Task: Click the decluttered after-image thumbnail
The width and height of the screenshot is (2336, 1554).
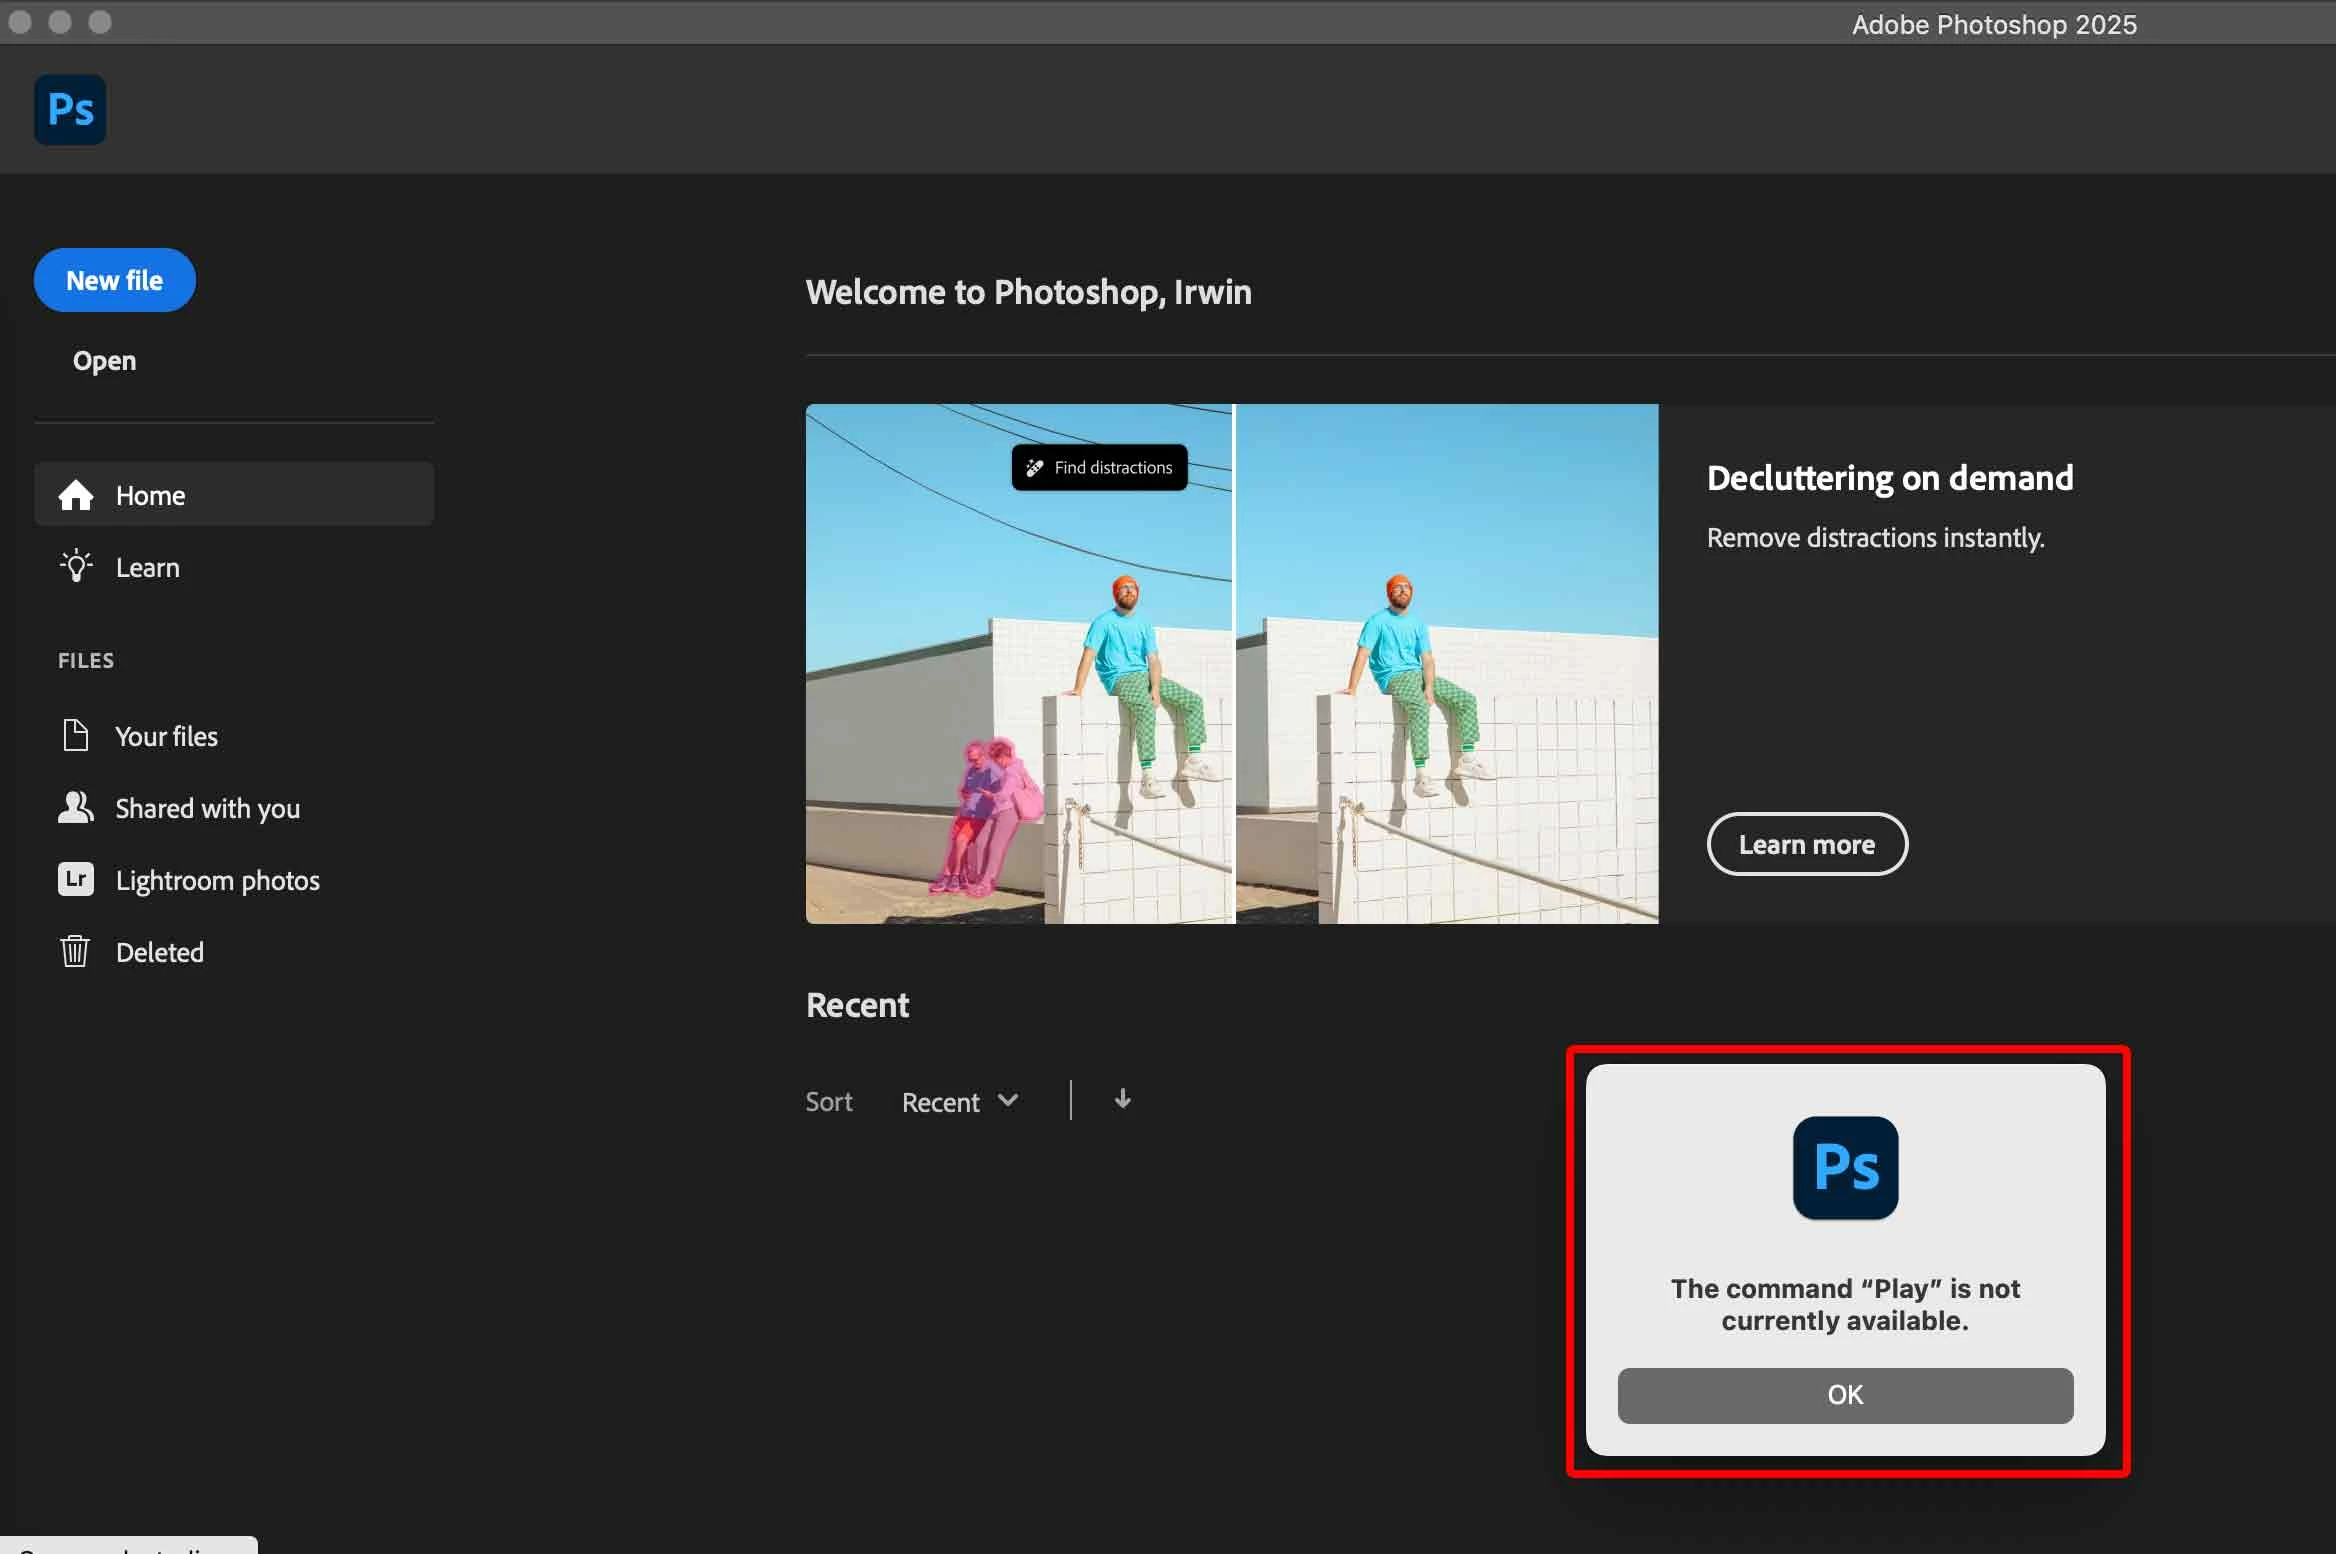Action: [1446, 664]
